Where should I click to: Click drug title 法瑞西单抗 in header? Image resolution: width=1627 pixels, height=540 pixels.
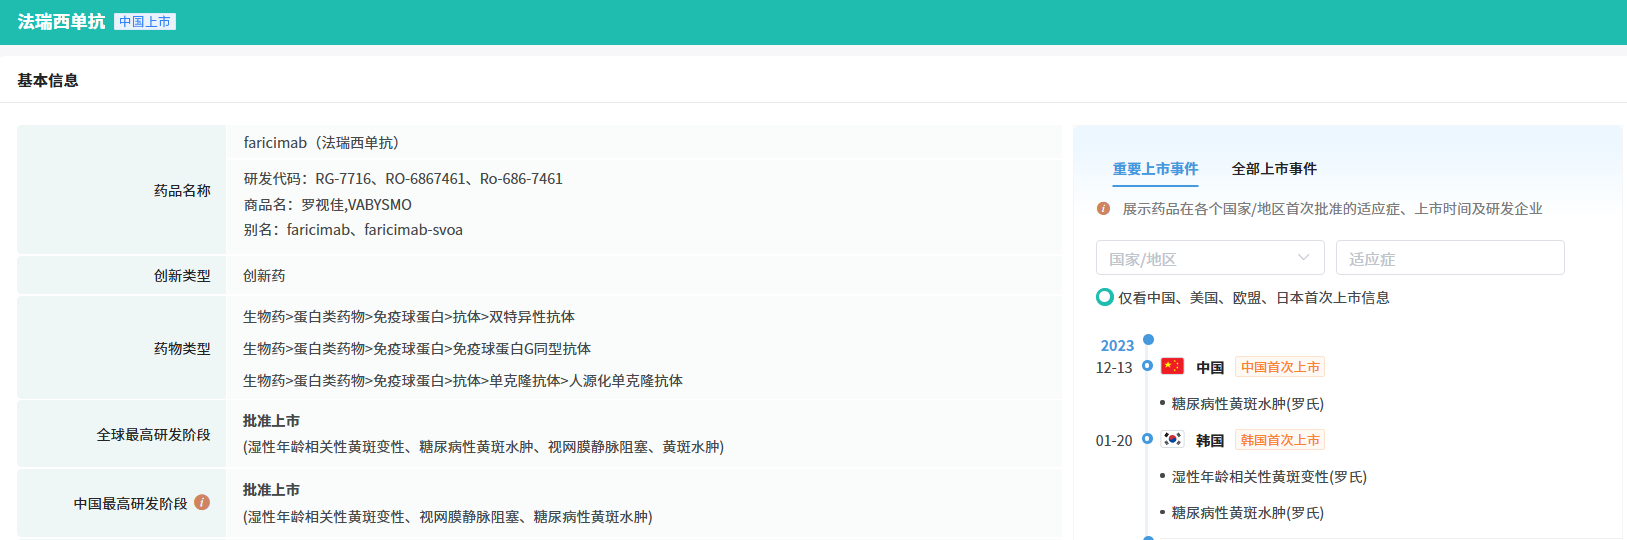point(61,22)
